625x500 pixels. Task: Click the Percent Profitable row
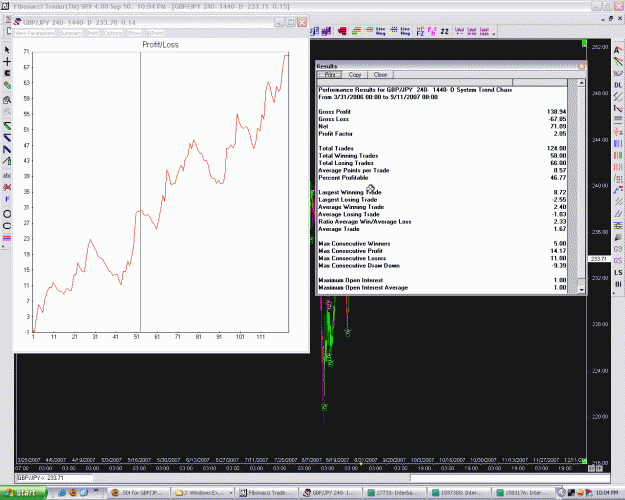tap(442, 177)
